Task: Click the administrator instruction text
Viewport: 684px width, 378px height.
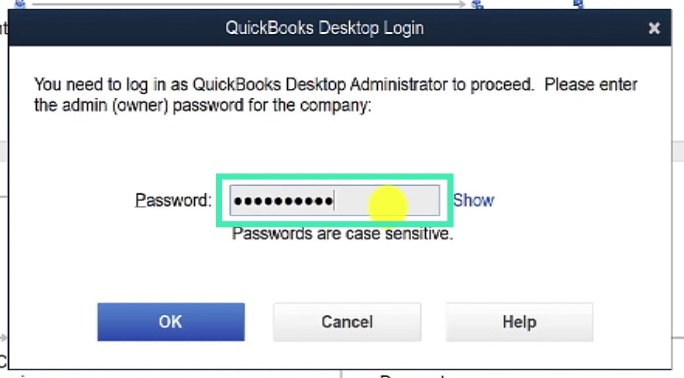Action: click(336, 95)
